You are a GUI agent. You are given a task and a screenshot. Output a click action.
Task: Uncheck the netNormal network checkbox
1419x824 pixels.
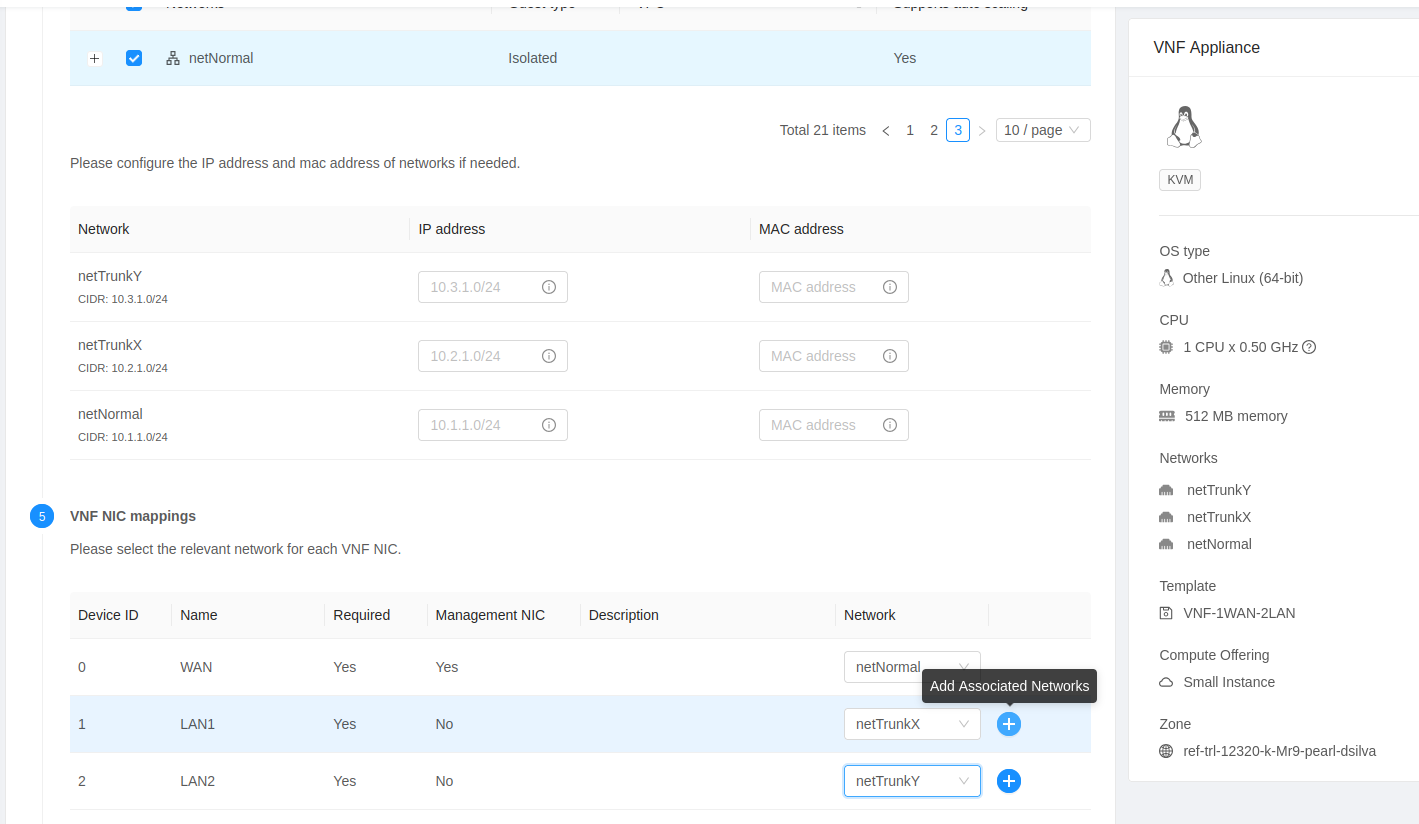point(134,58)
